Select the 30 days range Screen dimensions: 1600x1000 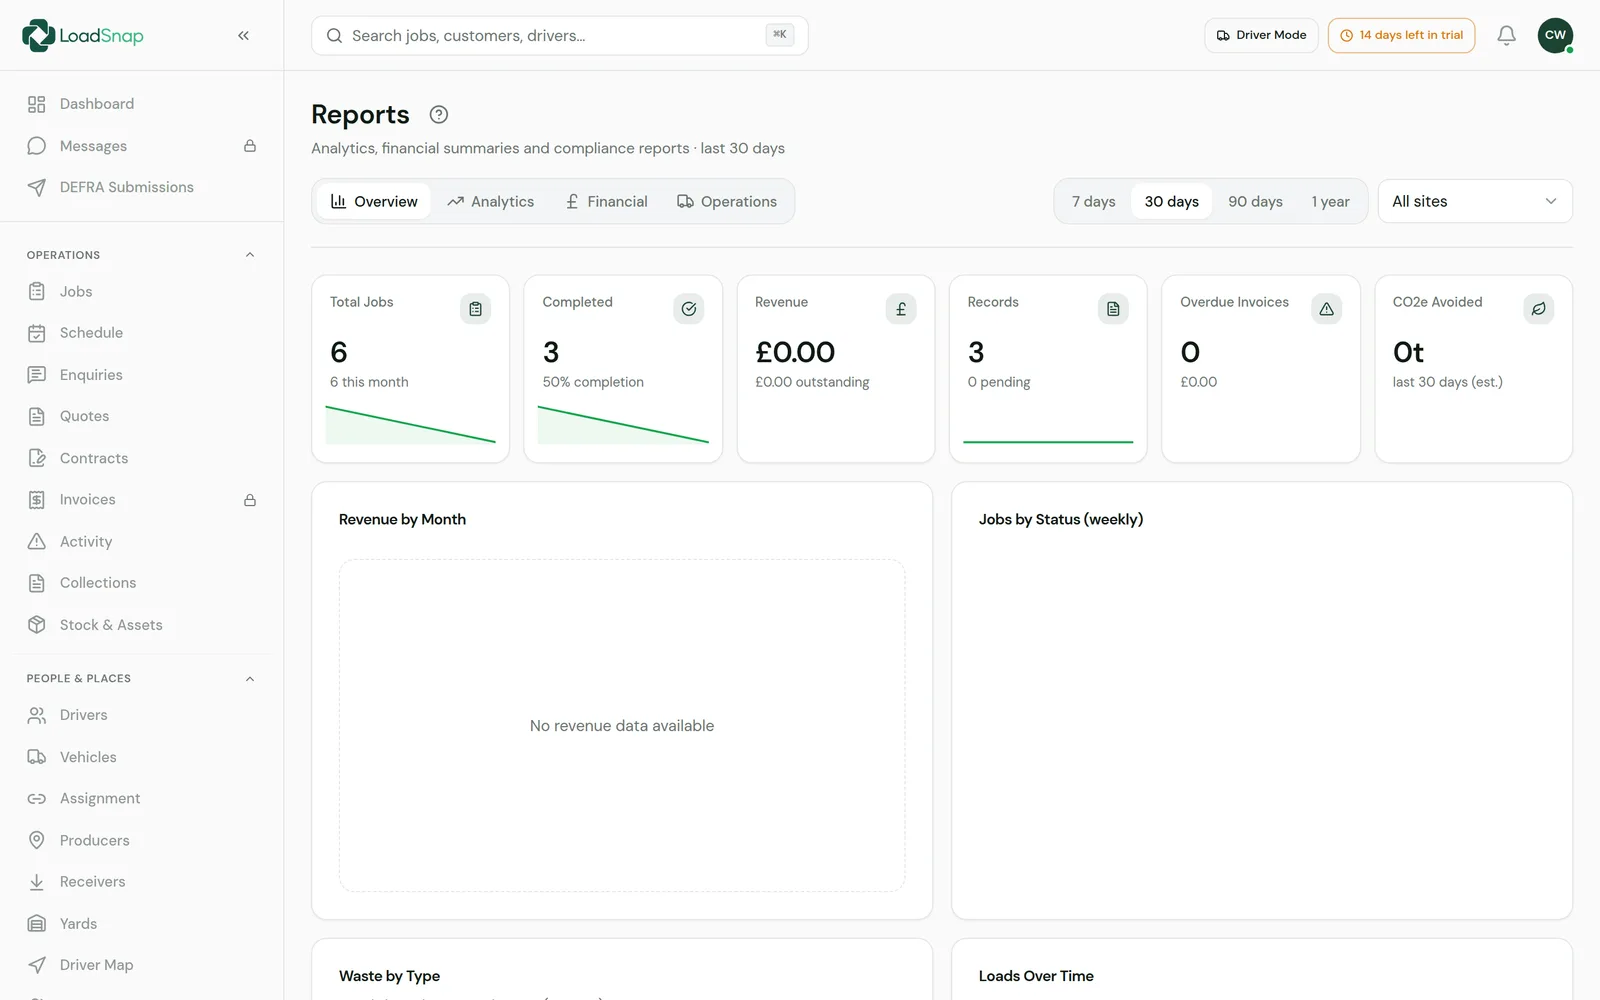coord(1171,201)
